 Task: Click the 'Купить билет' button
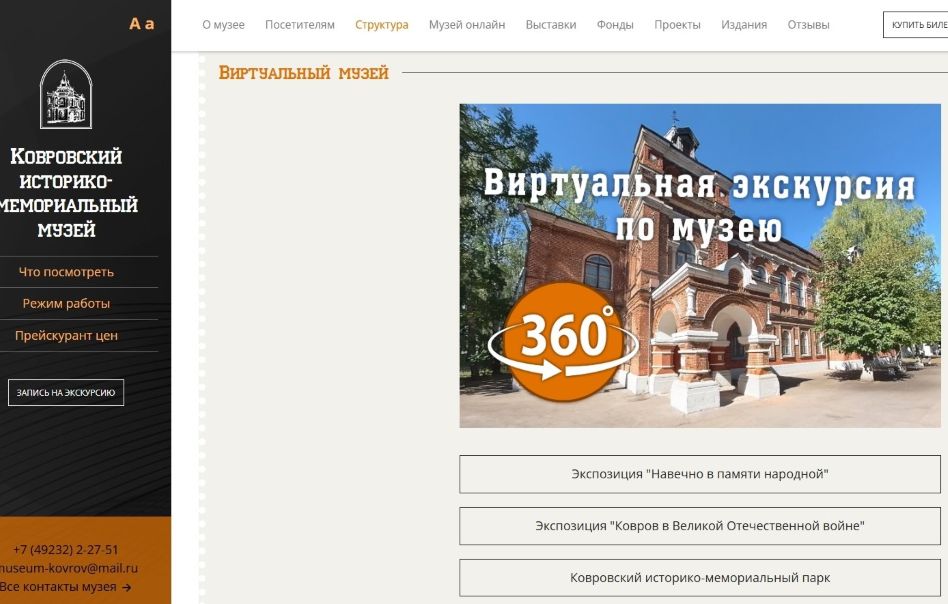[915, 25]
